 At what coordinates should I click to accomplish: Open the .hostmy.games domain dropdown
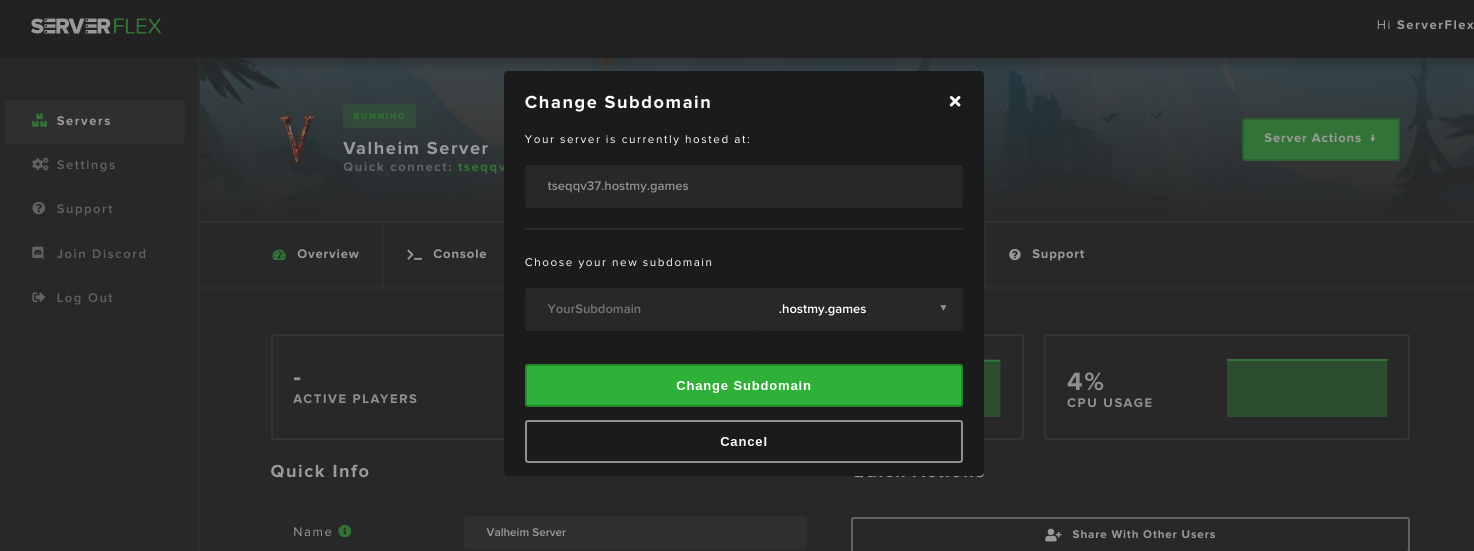tap(860, 309)
